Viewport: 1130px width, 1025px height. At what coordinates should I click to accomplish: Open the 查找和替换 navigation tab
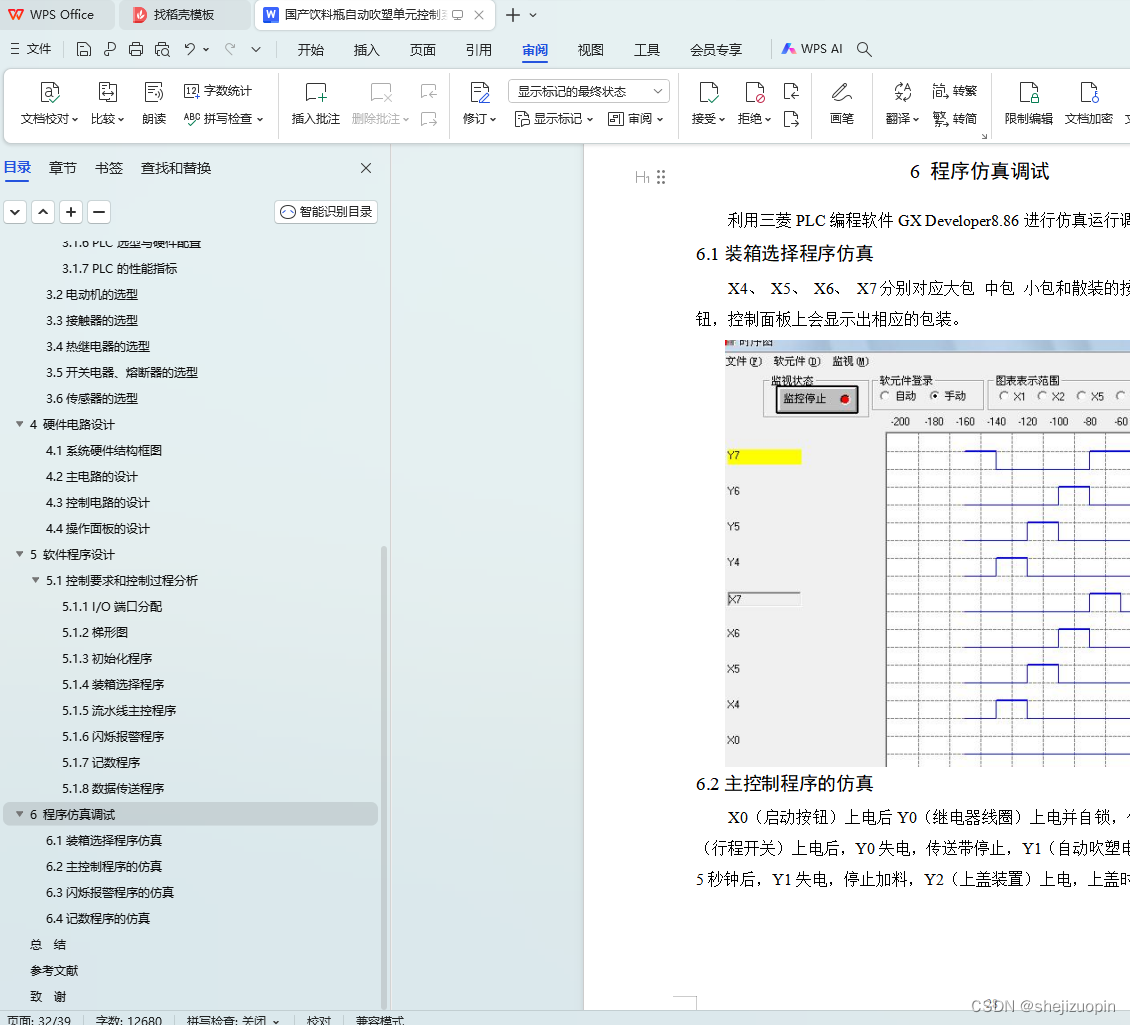(176, 168)
